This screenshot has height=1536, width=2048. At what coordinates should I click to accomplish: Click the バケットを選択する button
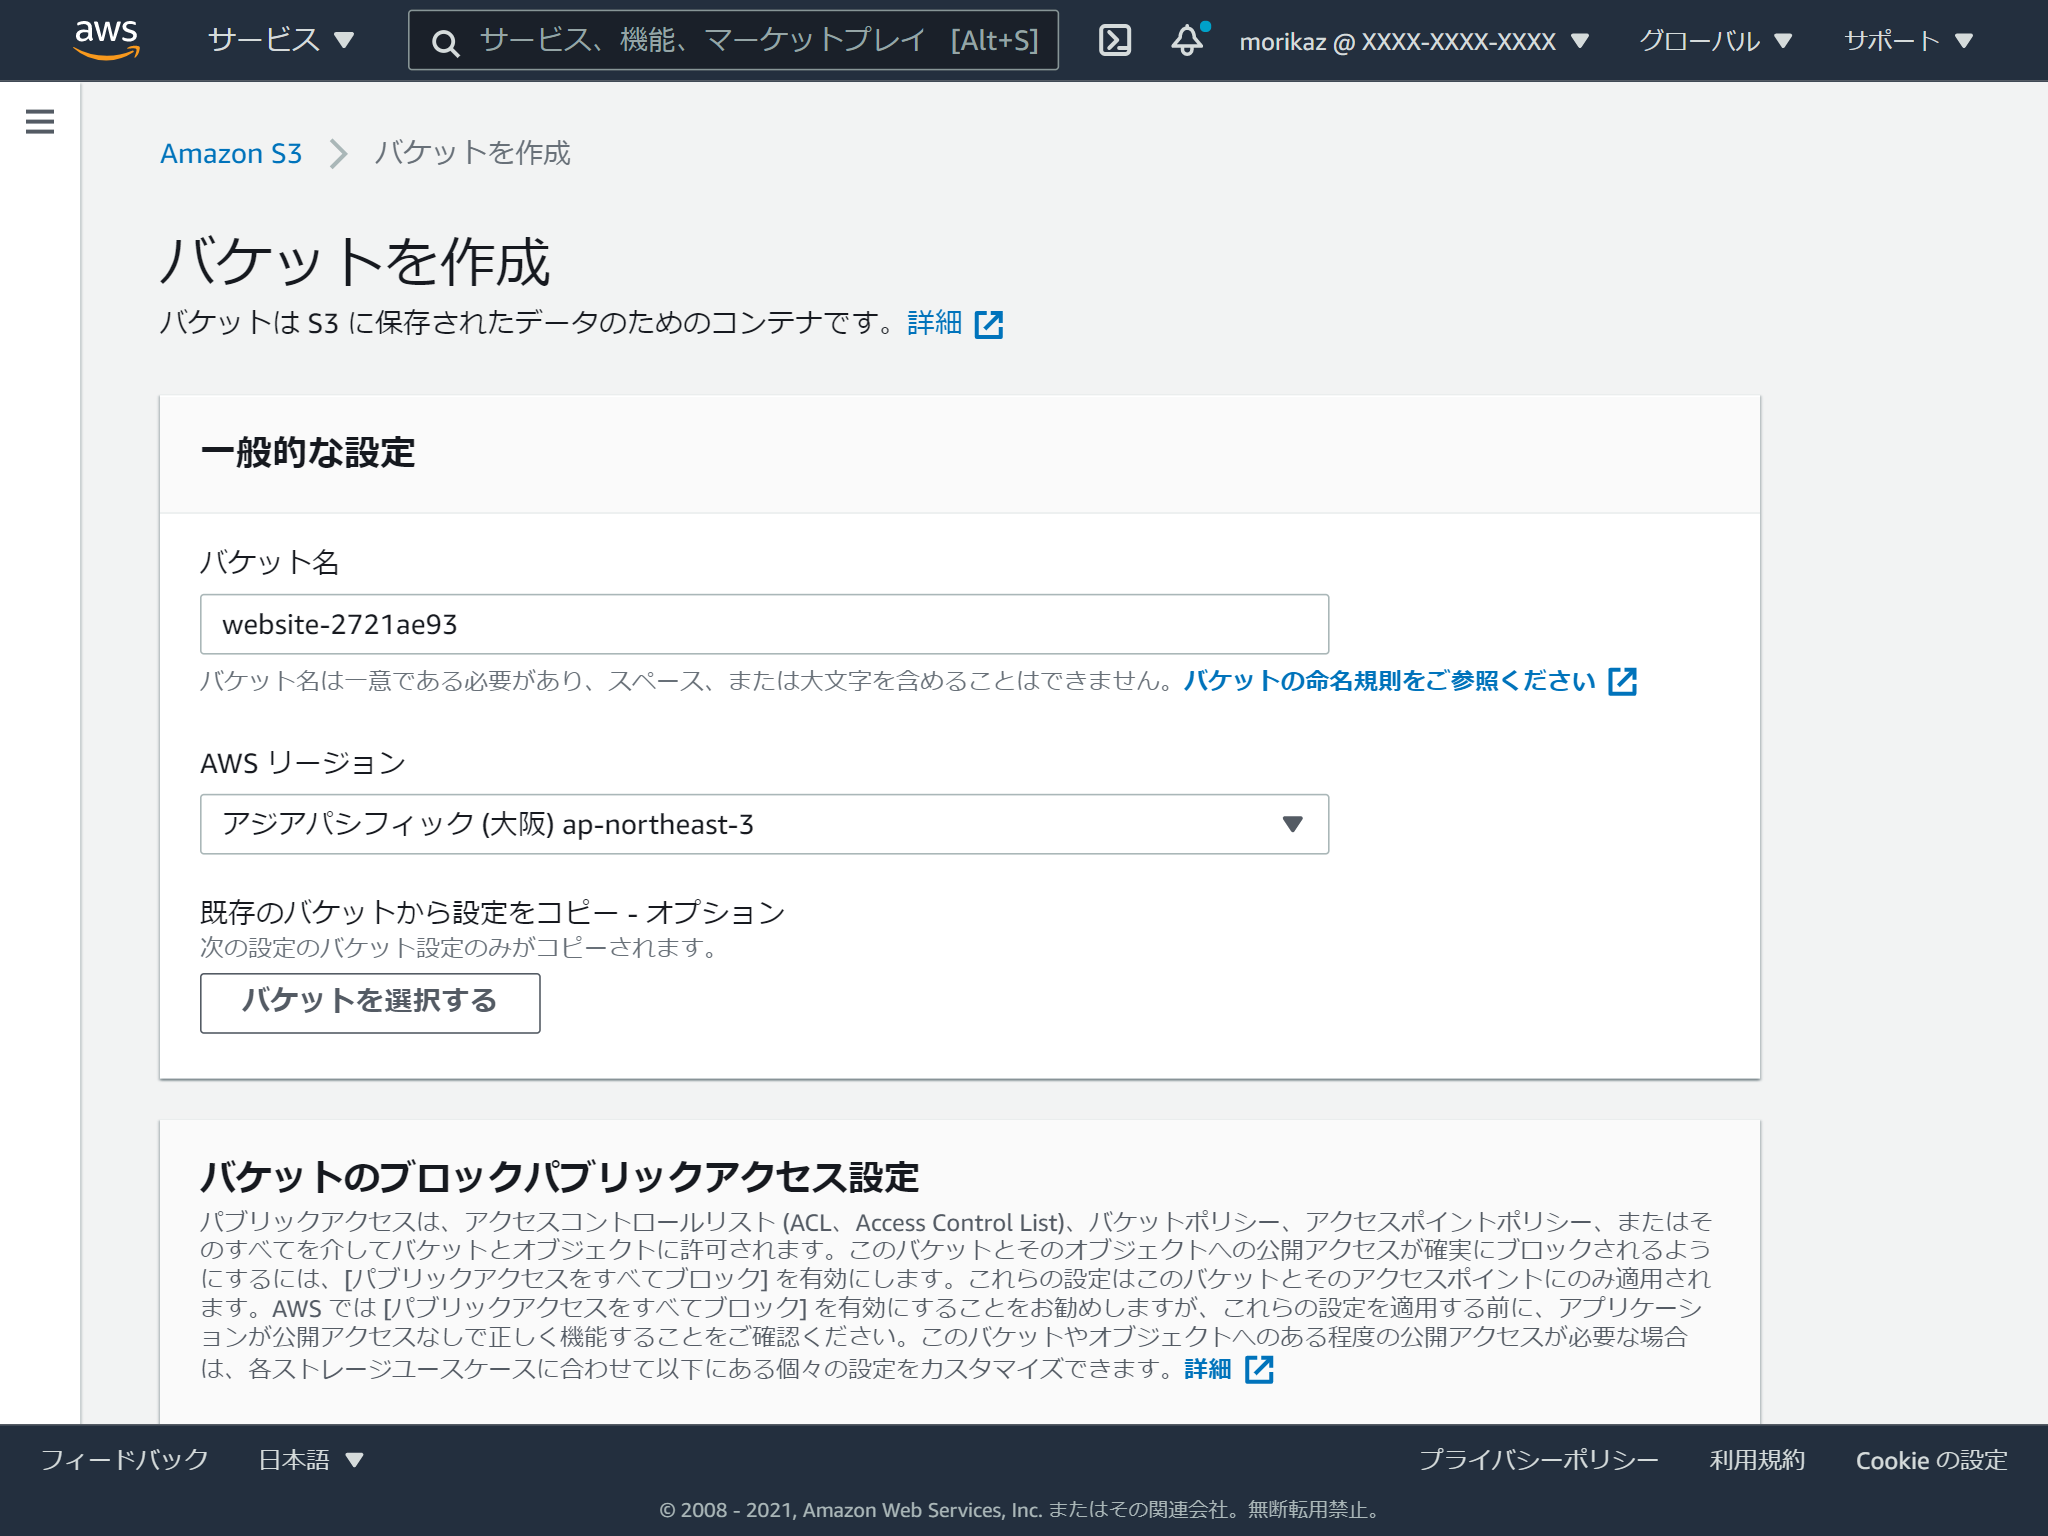pyautogui.click(x=369, y=1002)
